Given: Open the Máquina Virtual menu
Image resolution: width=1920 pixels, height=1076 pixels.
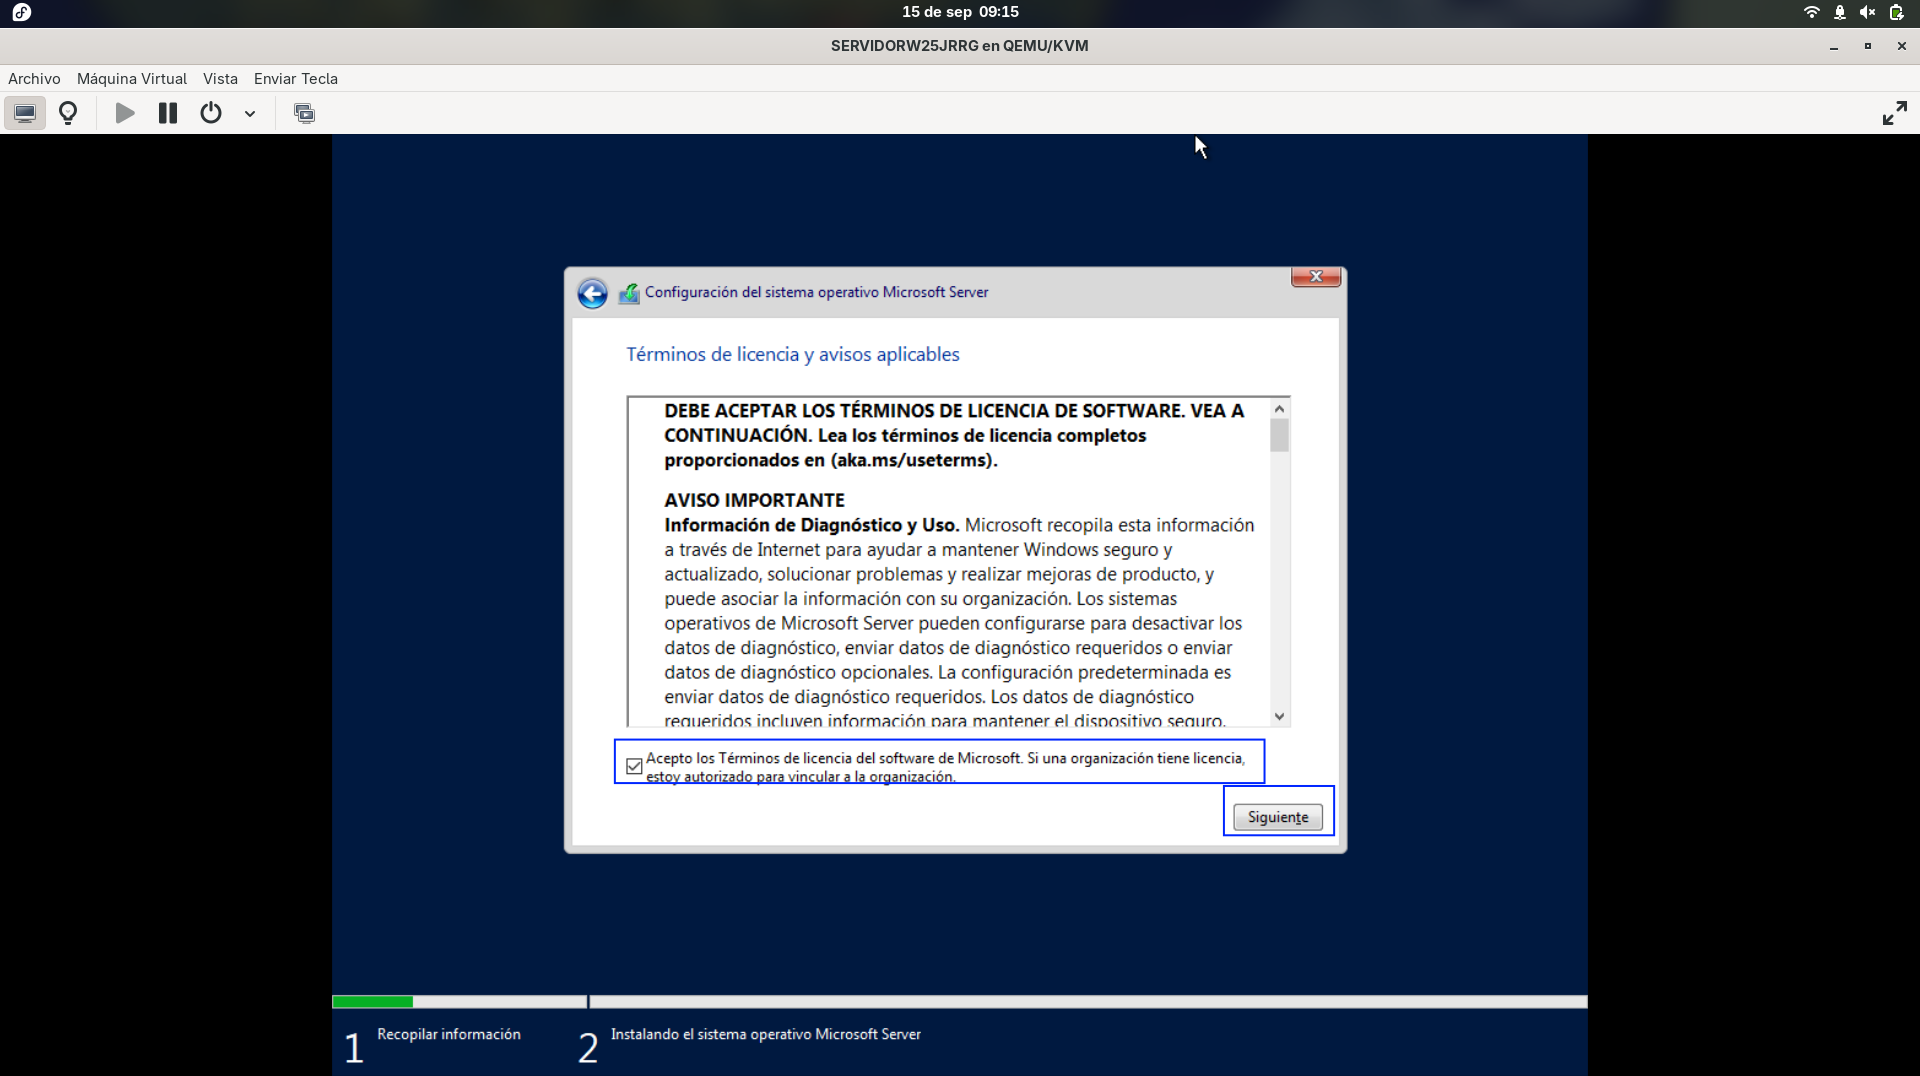Looking at the screenshot, I should coord(132,79).
